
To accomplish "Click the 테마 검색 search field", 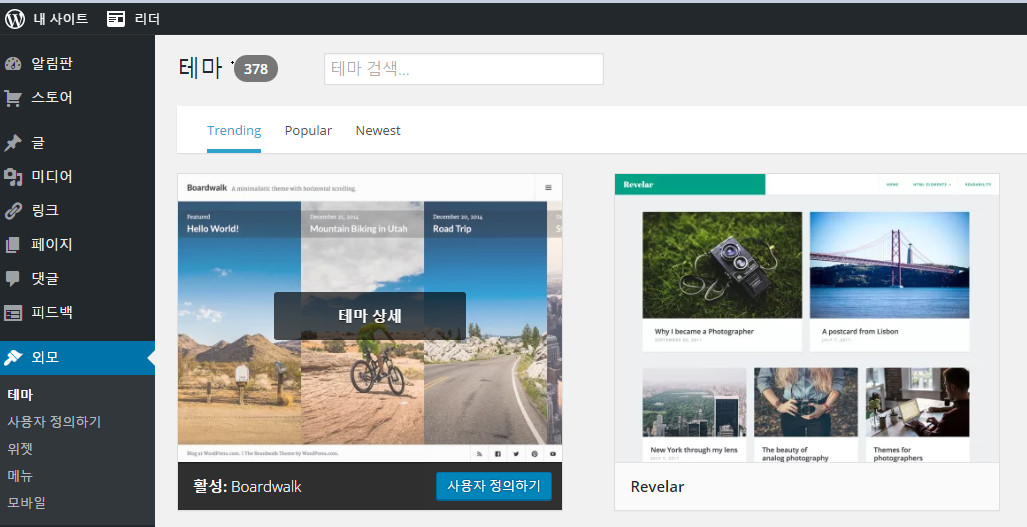I will pos(463,69).
